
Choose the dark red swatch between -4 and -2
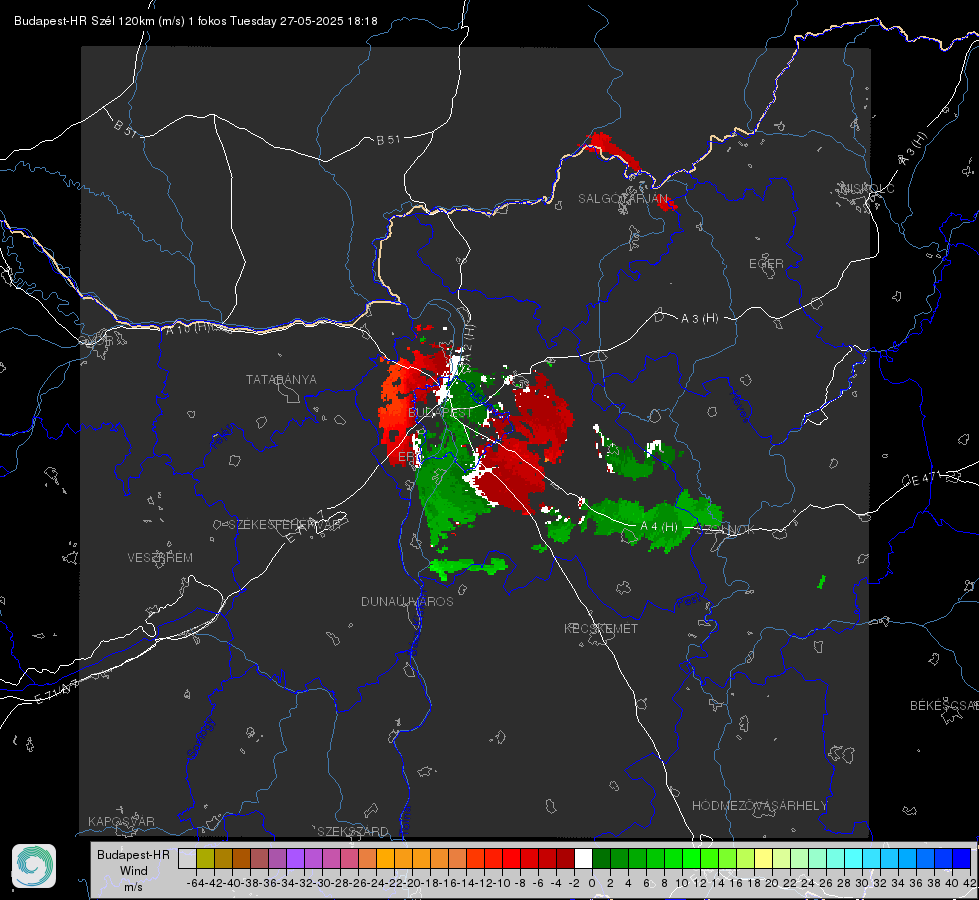[565, 858]
